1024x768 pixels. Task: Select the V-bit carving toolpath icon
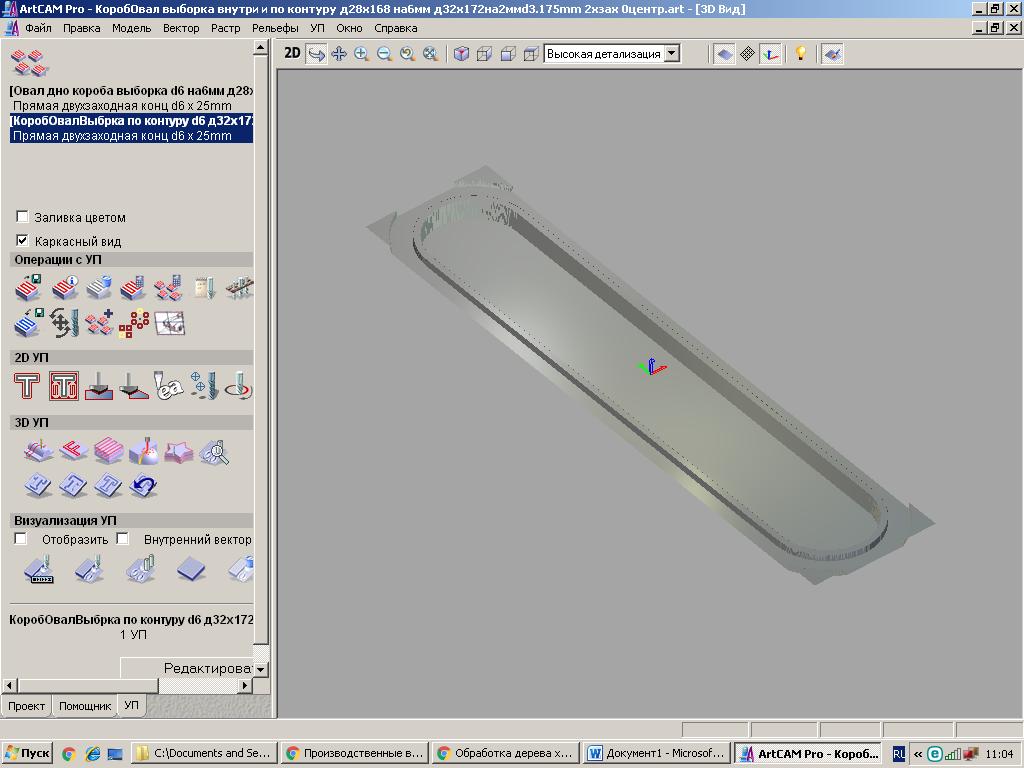point(133,386)
